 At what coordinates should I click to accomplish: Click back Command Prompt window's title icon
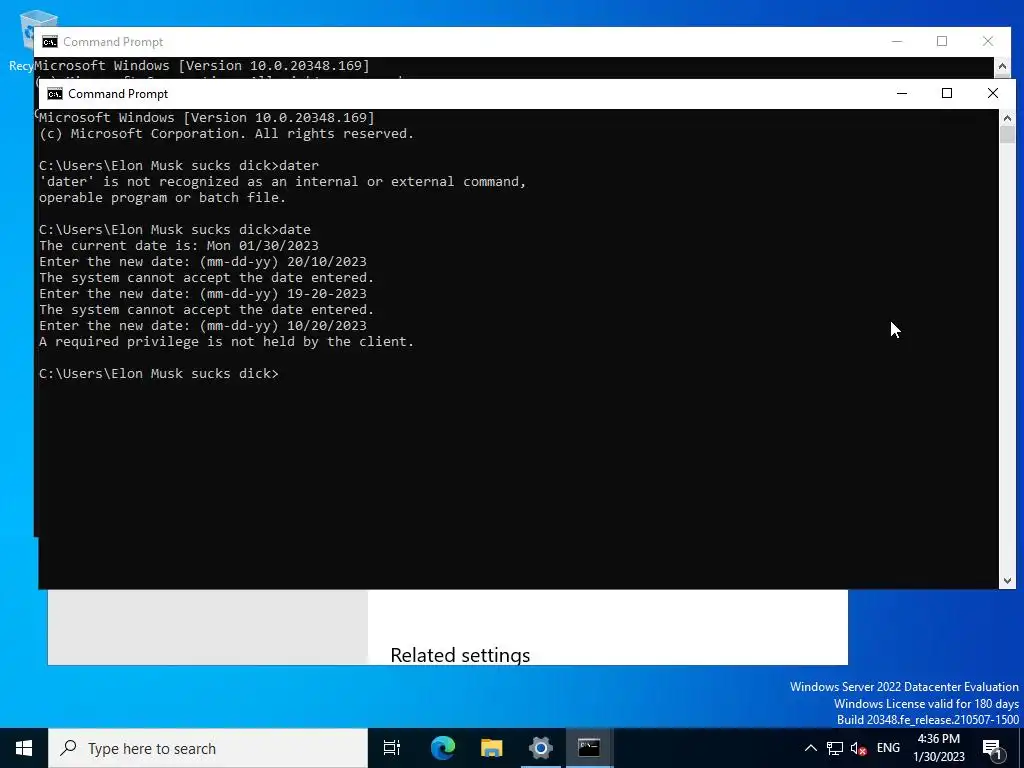click(x=50, y=42)
